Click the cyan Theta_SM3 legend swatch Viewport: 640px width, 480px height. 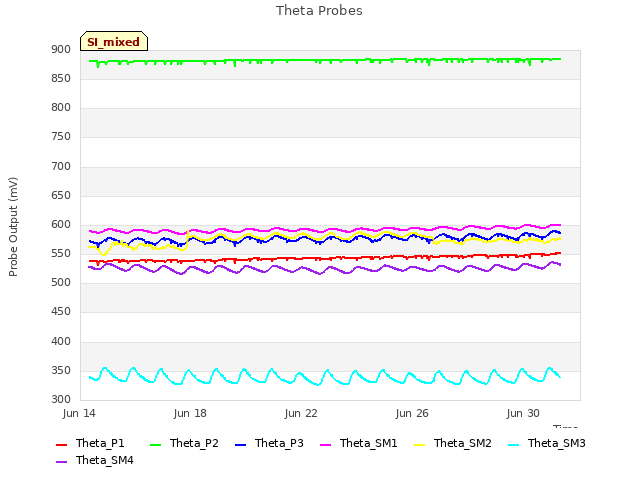pos(513,444)
